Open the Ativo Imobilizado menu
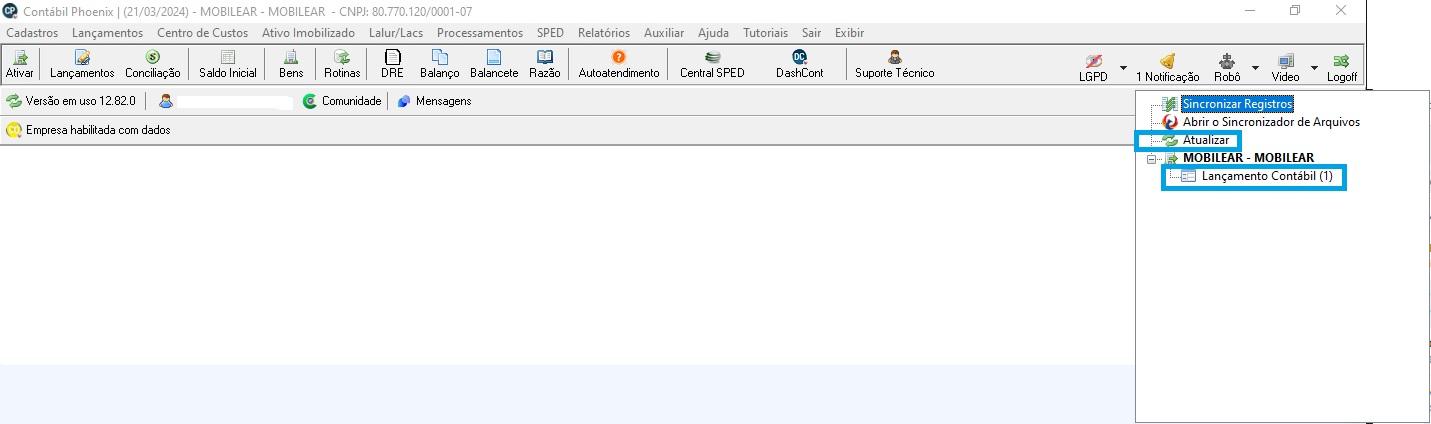 [308, 33]
